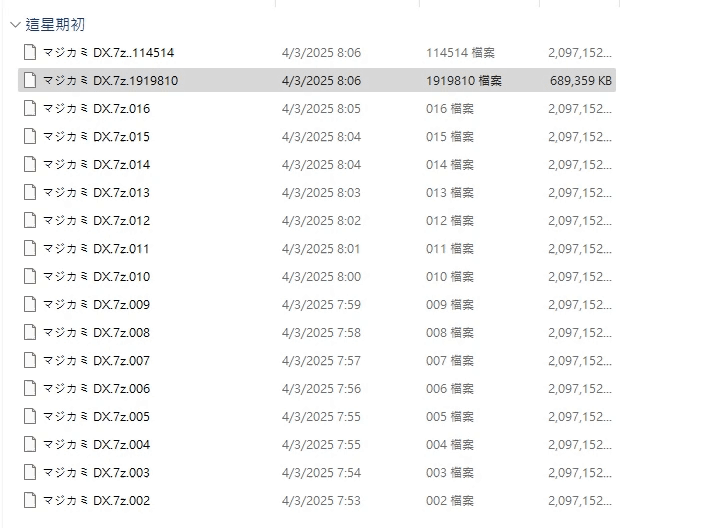Screen dimensions: 712x528
Task: Click file icon of マジカミ DX.7z.002
Action: point(30,500)
